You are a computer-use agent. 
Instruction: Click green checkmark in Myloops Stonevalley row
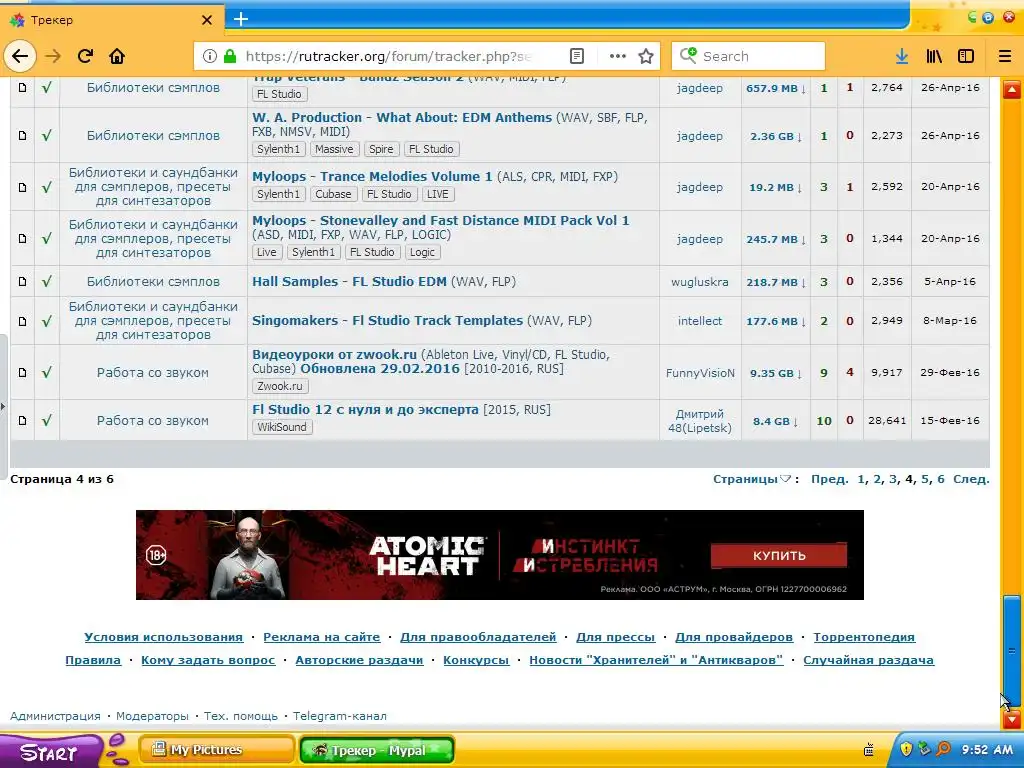[x=46, y=238]
